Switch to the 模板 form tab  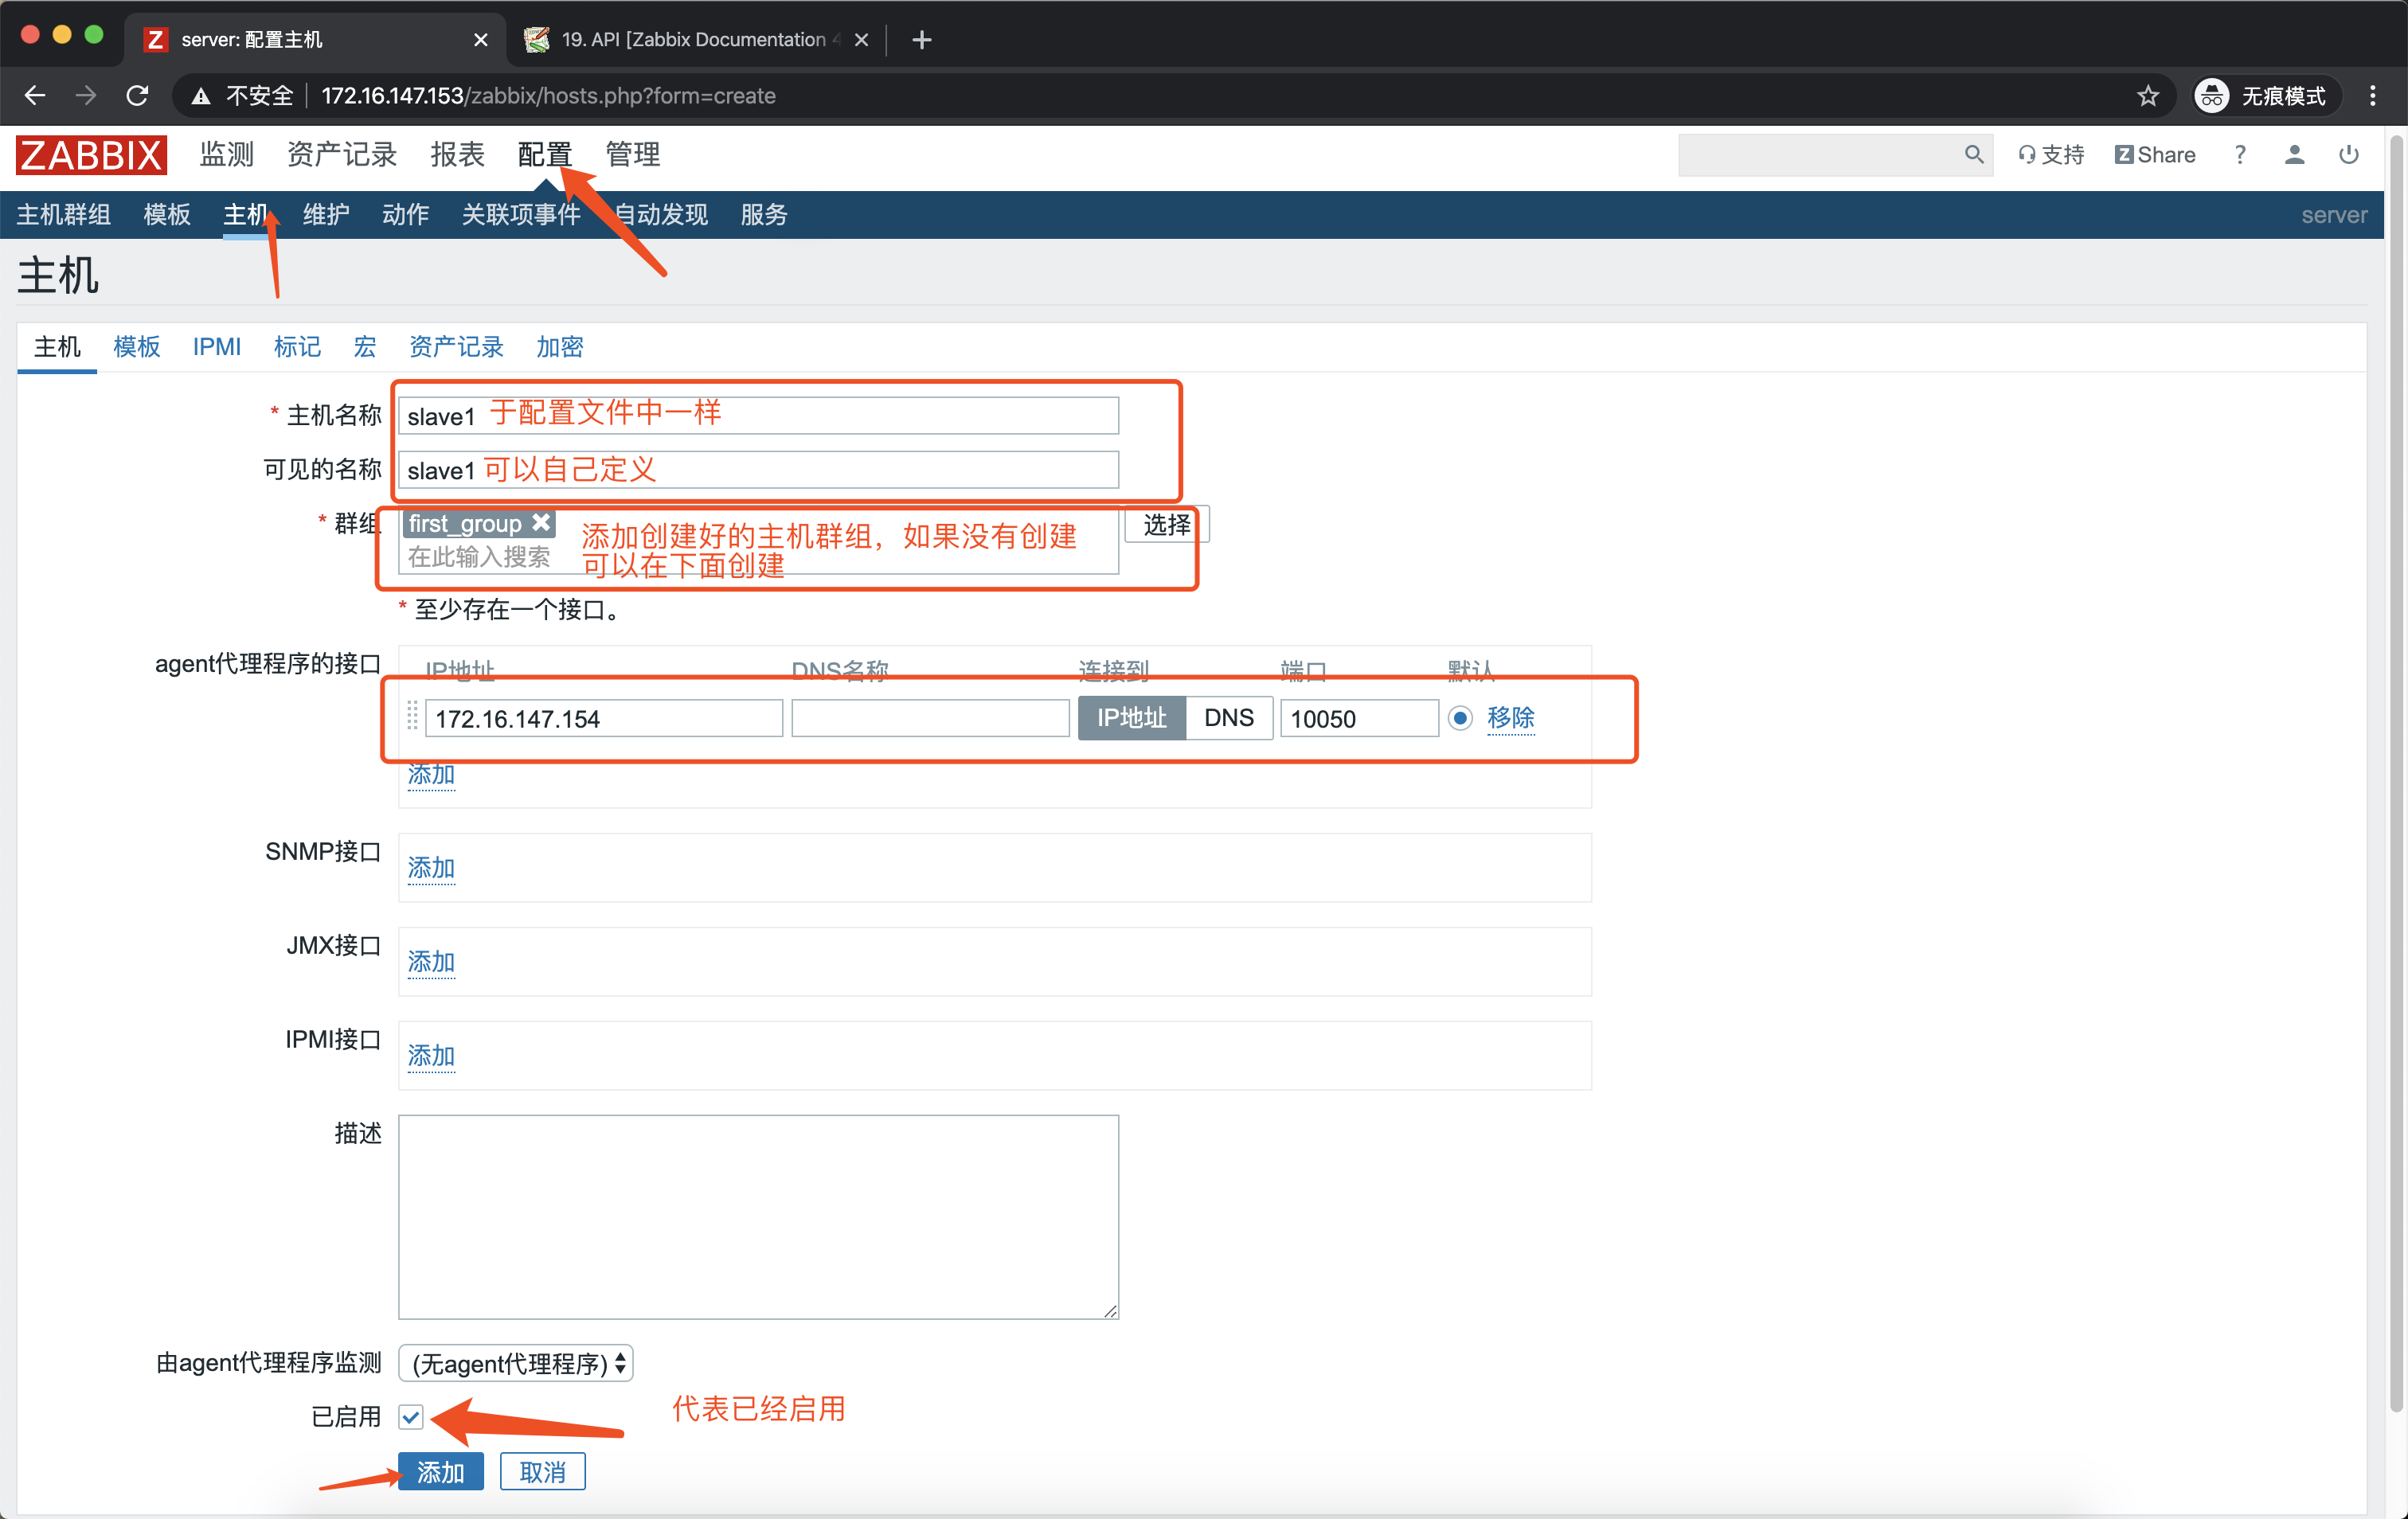(x=137, y=347)
